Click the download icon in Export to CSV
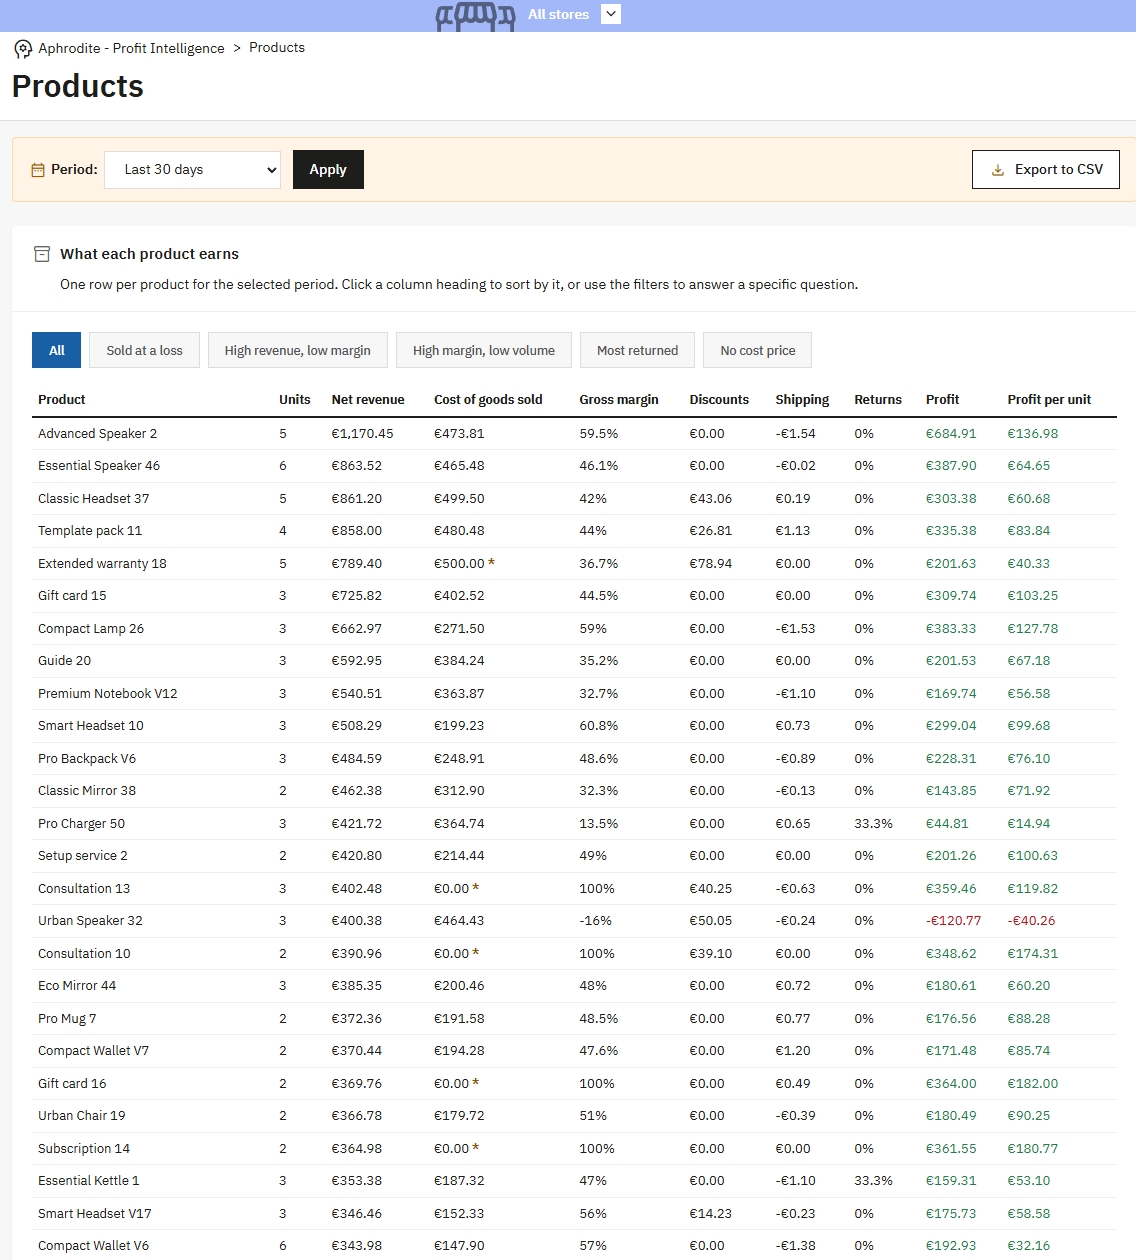 997,170
